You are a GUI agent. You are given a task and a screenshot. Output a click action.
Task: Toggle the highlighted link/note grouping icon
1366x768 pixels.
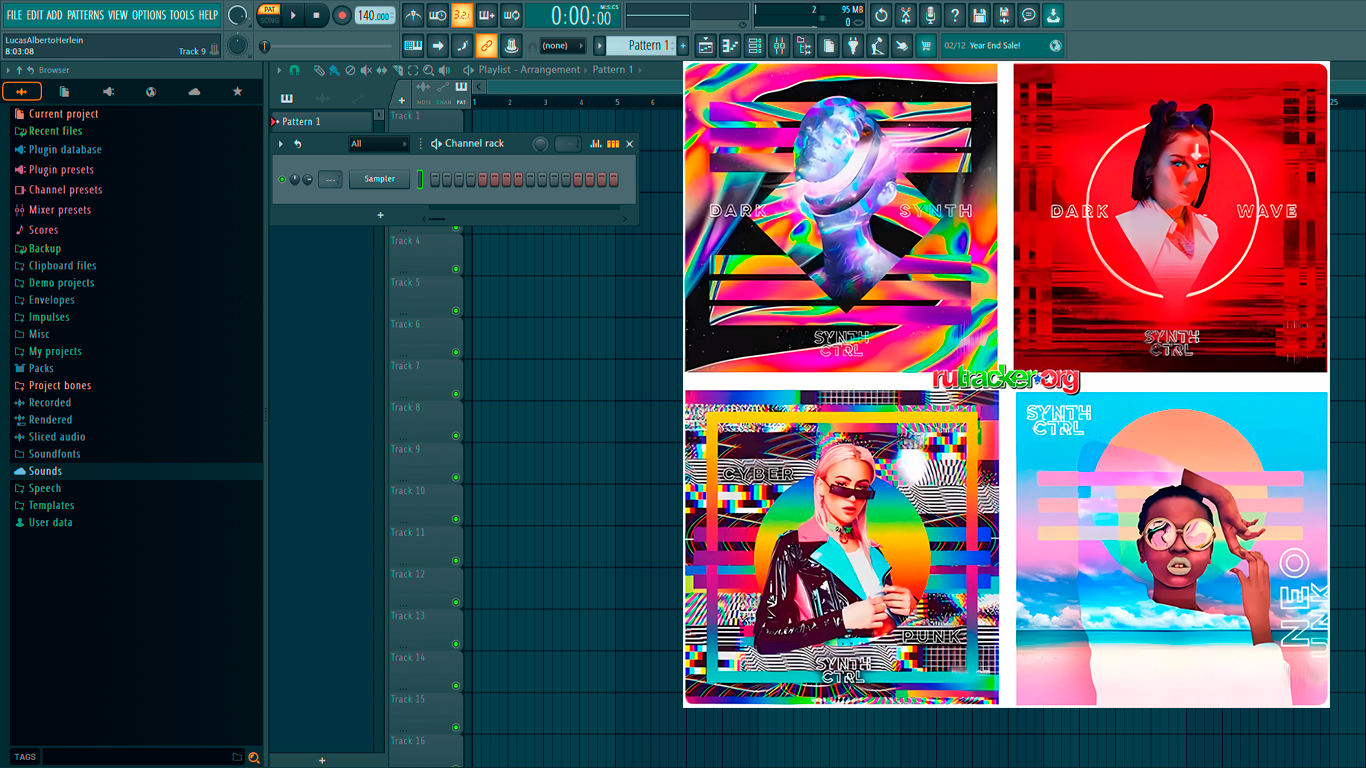coord(487,45)
